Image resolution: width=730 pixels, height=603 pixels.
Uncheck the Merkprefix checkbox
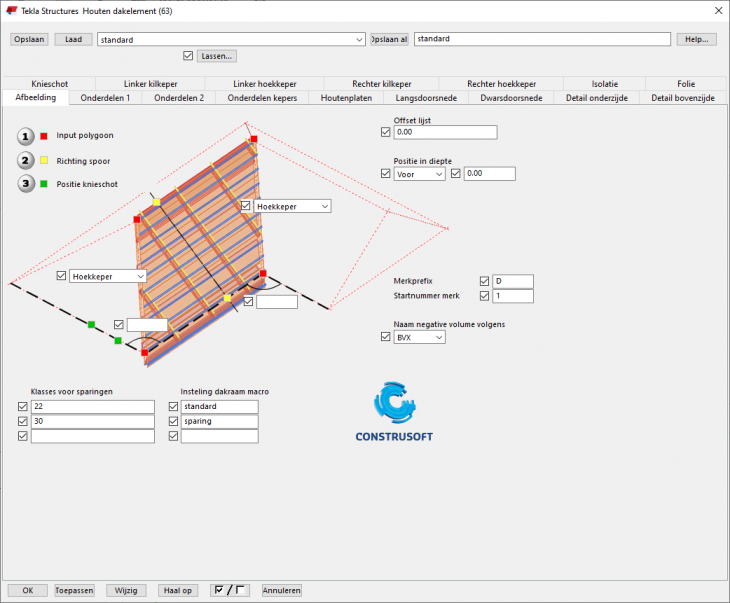tap(485, 281)
